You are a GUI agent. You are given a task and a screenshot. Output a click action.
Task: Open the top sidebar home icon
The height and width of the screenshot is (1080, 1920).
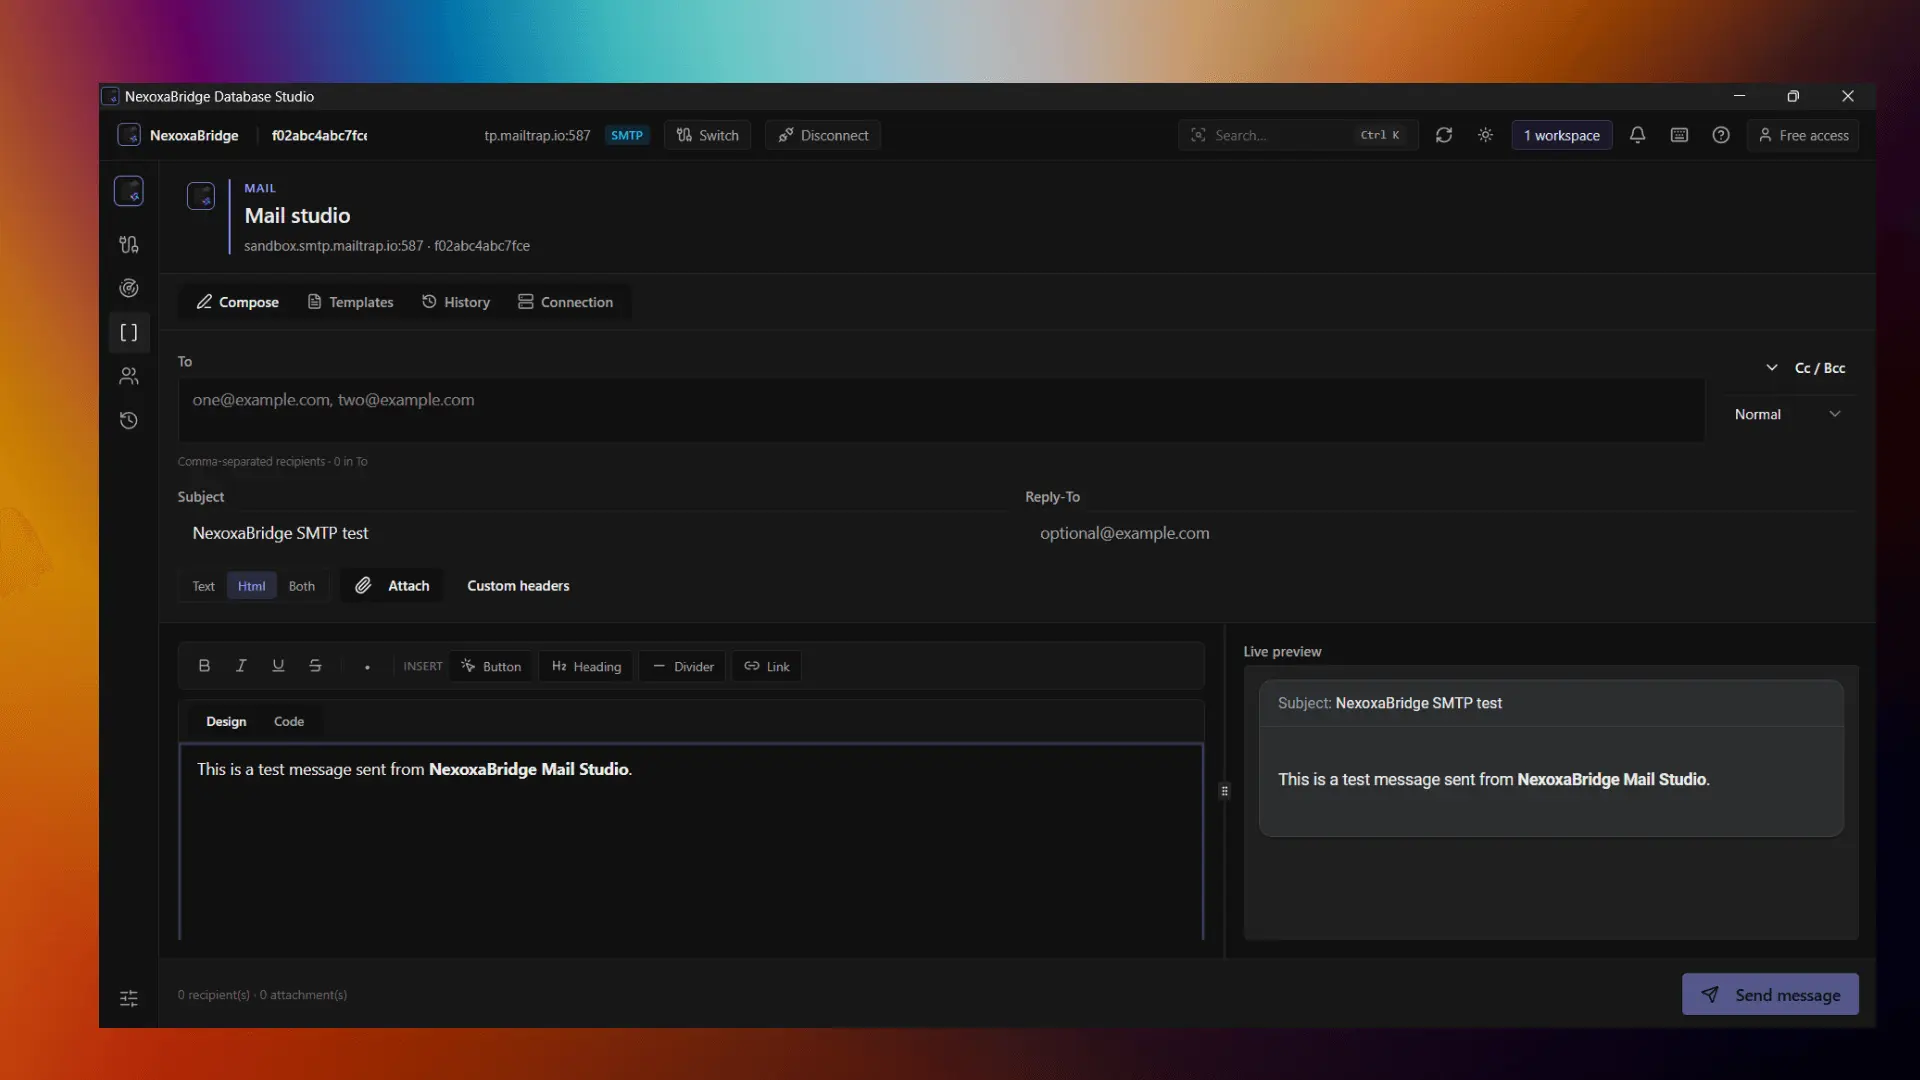[x=129, y=191]
